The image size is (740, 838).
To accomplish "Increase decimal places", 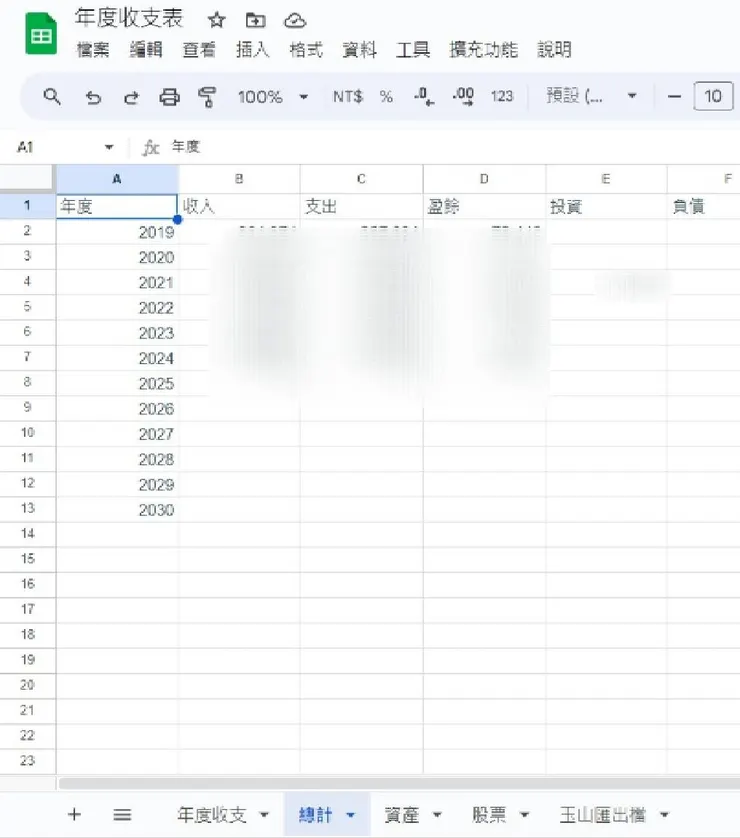I will click(x=463, y=97).
